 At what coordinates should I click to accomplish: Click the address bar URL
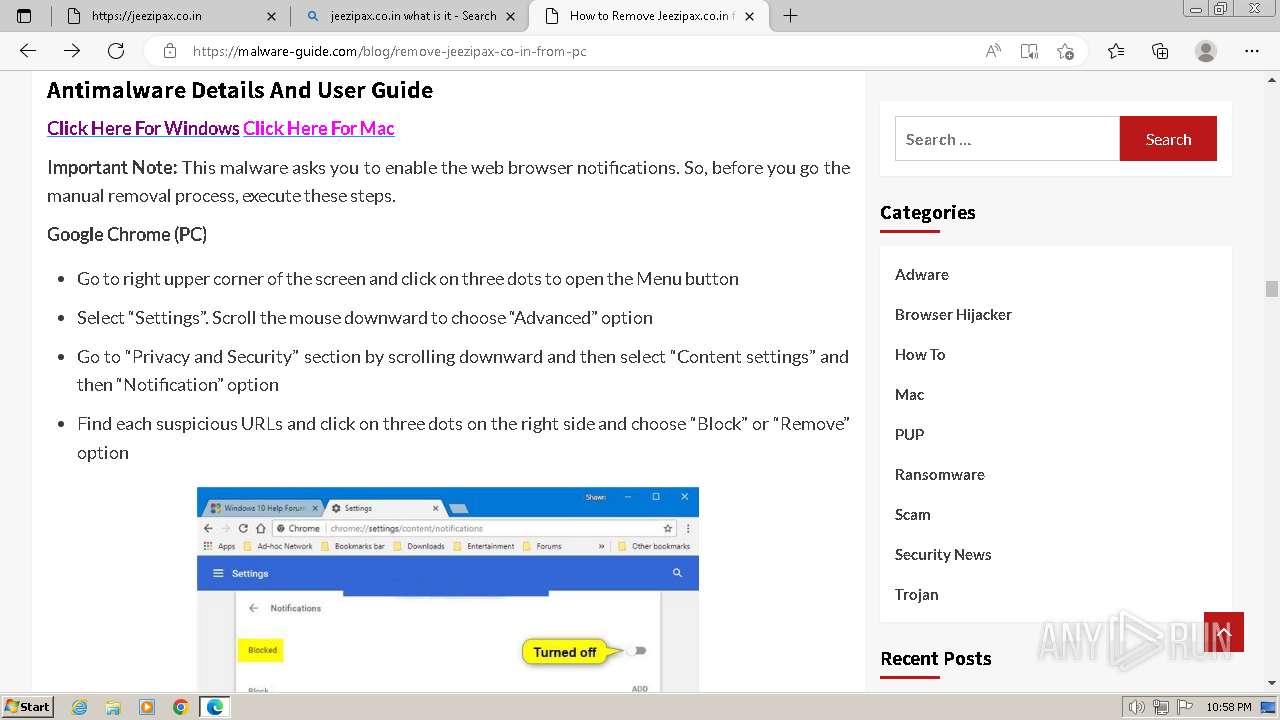[389, 51]
